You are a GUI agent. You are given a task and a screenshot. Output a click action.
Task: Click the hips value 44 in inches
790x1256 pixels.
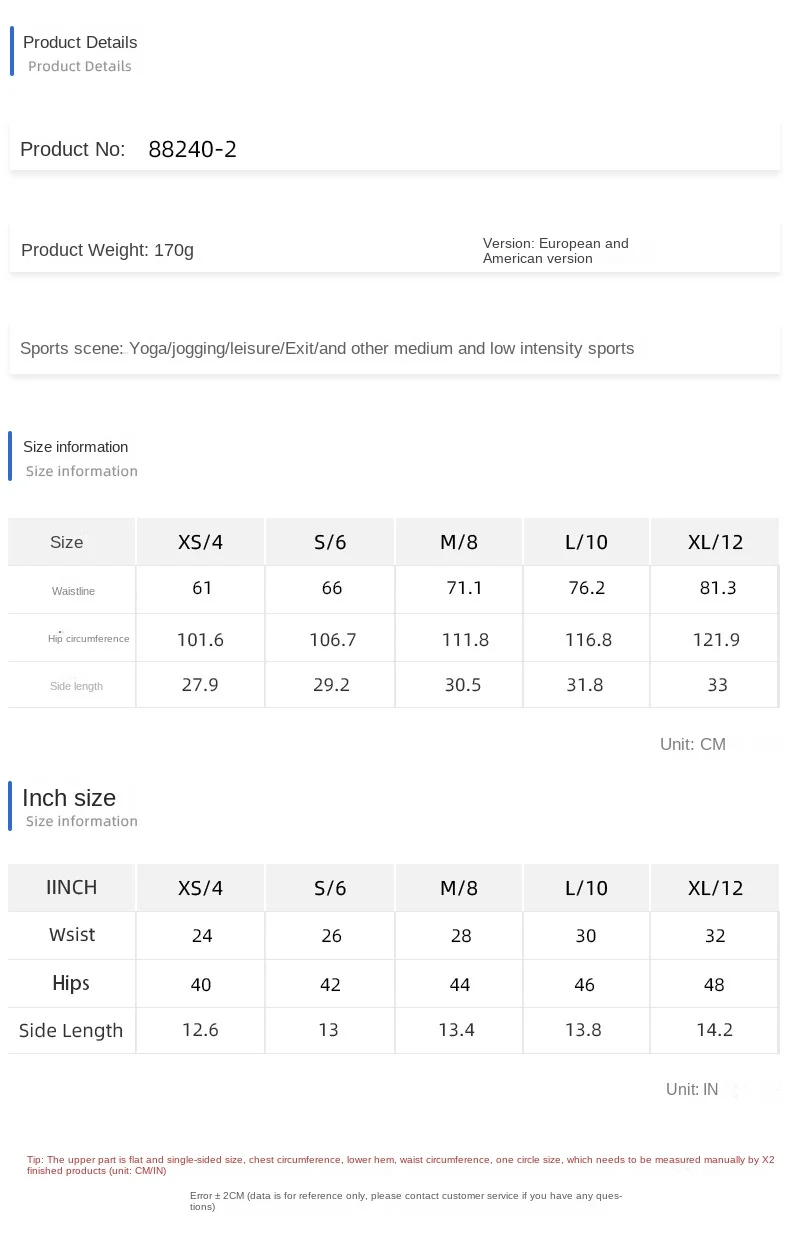coord(459,985)
